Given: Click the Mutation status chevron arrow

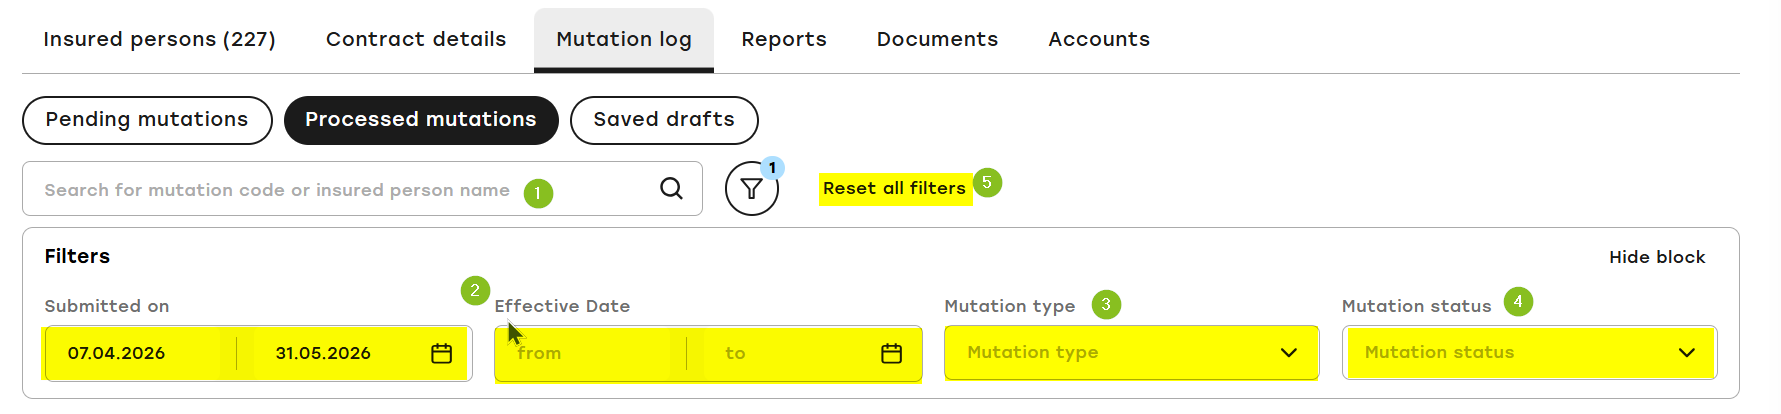Looking at the screenshot, I should pos(1687,352).
